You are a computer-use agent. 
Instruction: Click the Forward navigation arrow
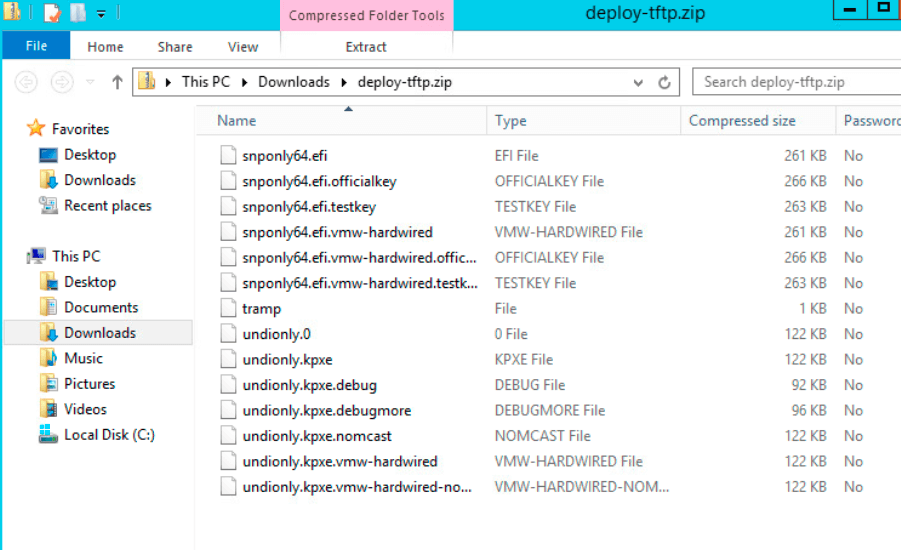(x=61, y=82)
